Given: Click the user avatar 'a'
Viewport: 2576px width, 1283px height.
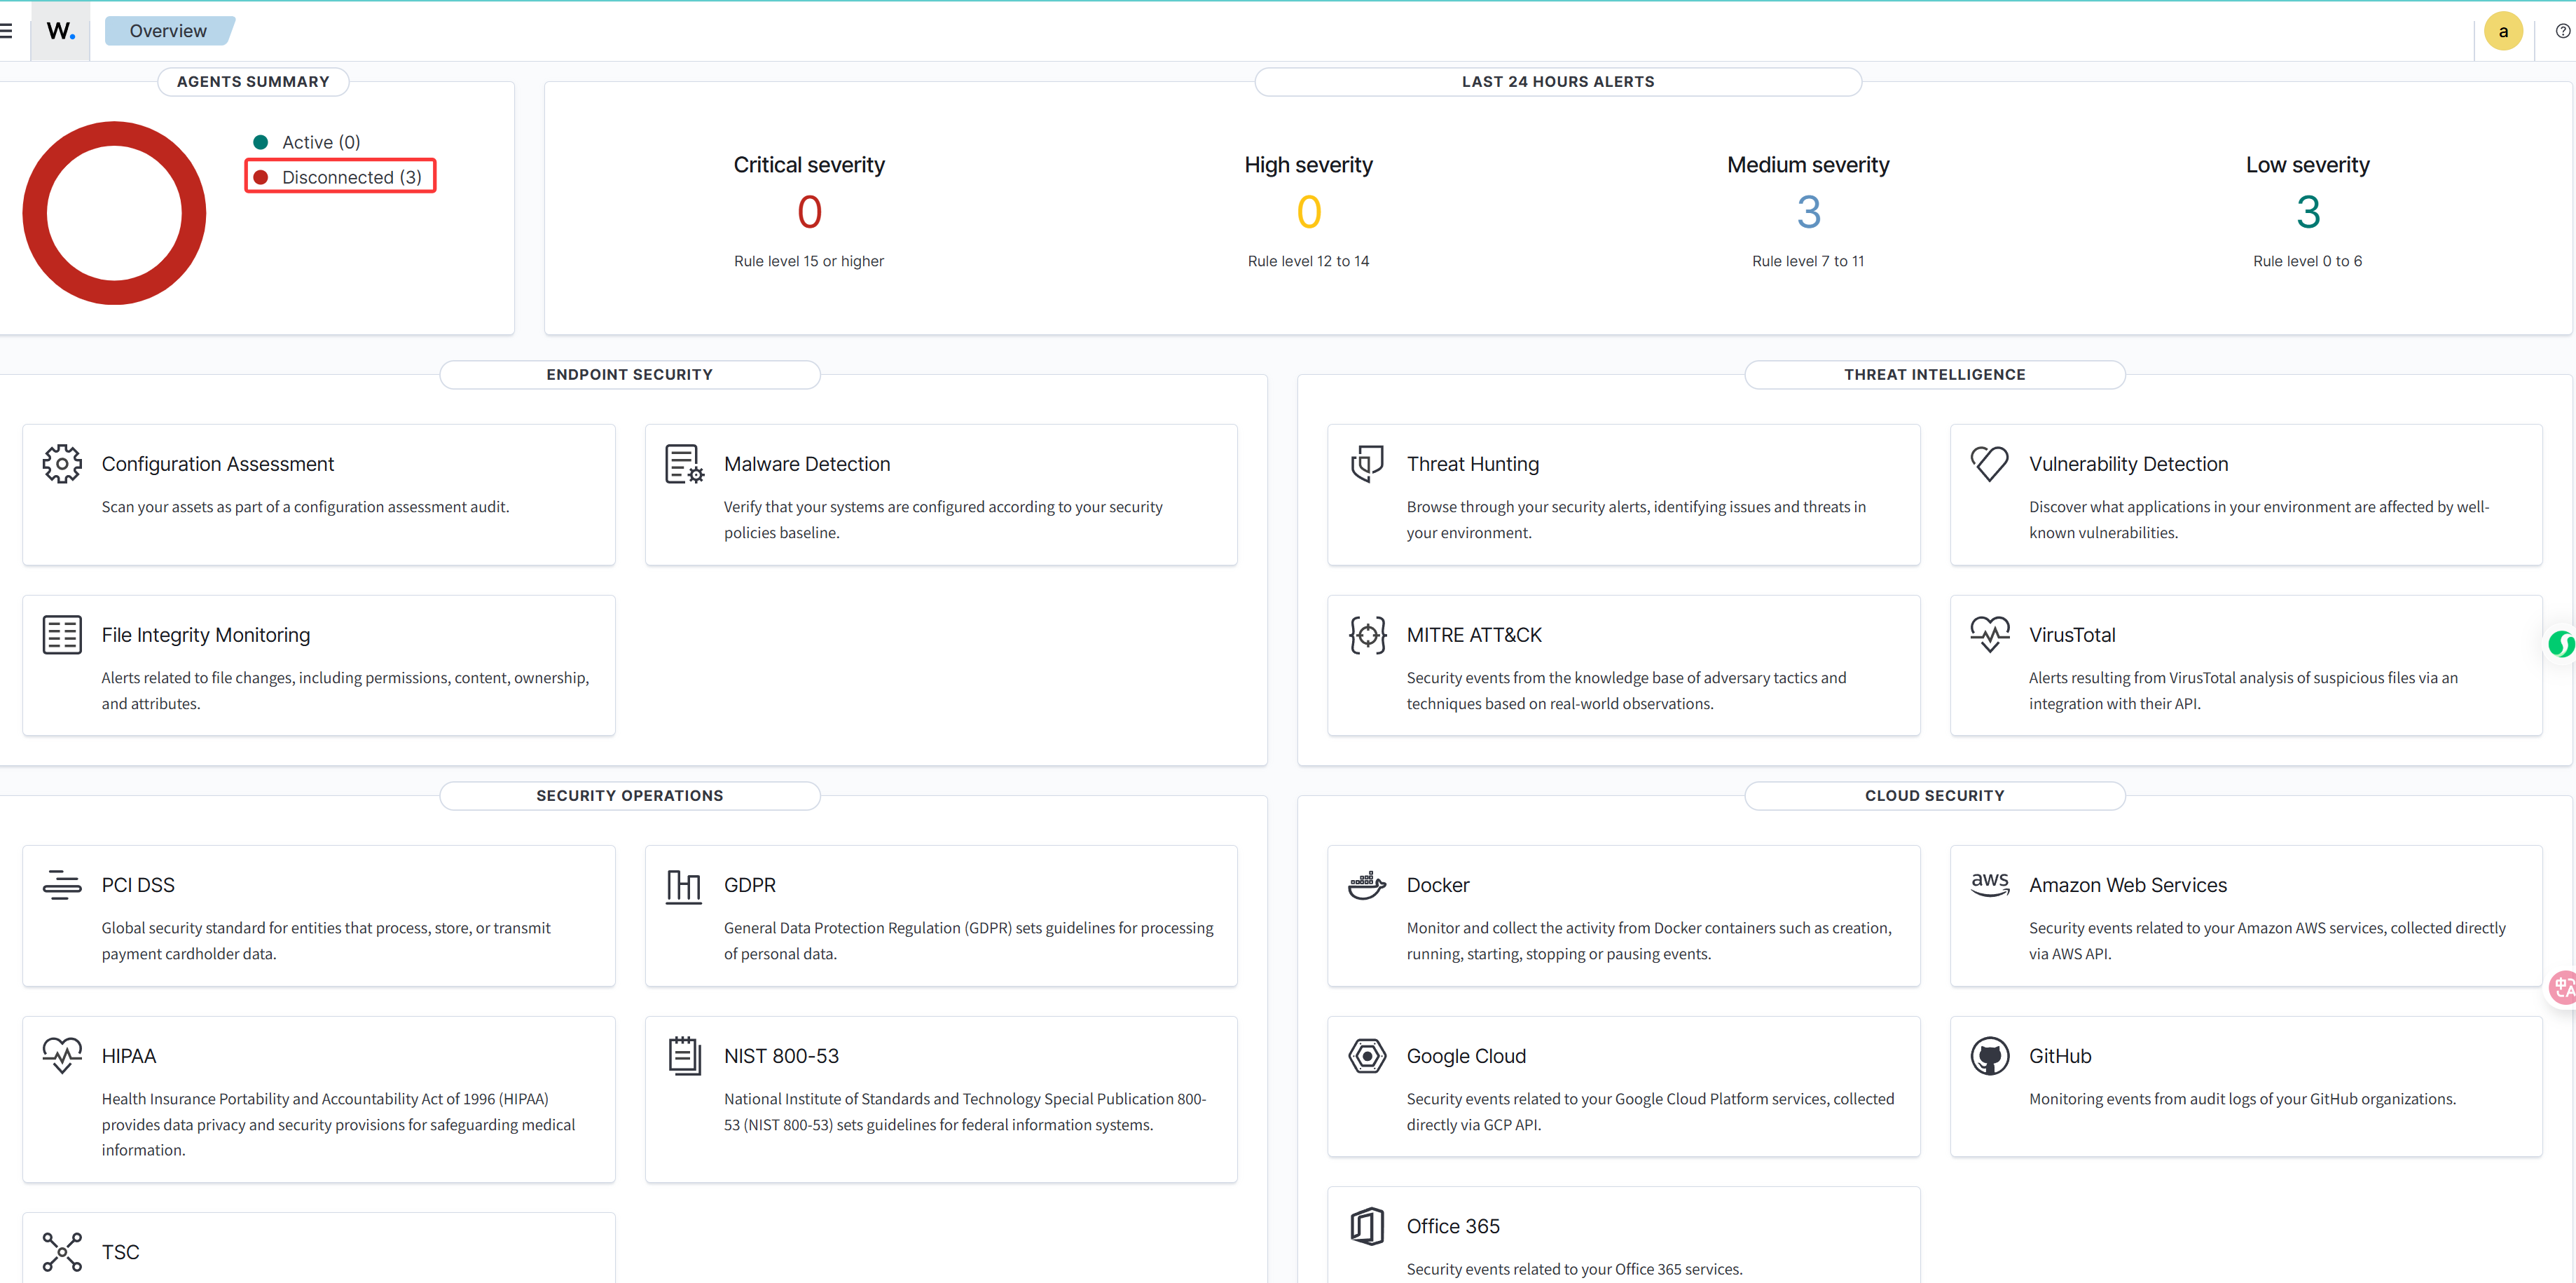Looking at the screenshot, I should click(x=2503, y=31).
